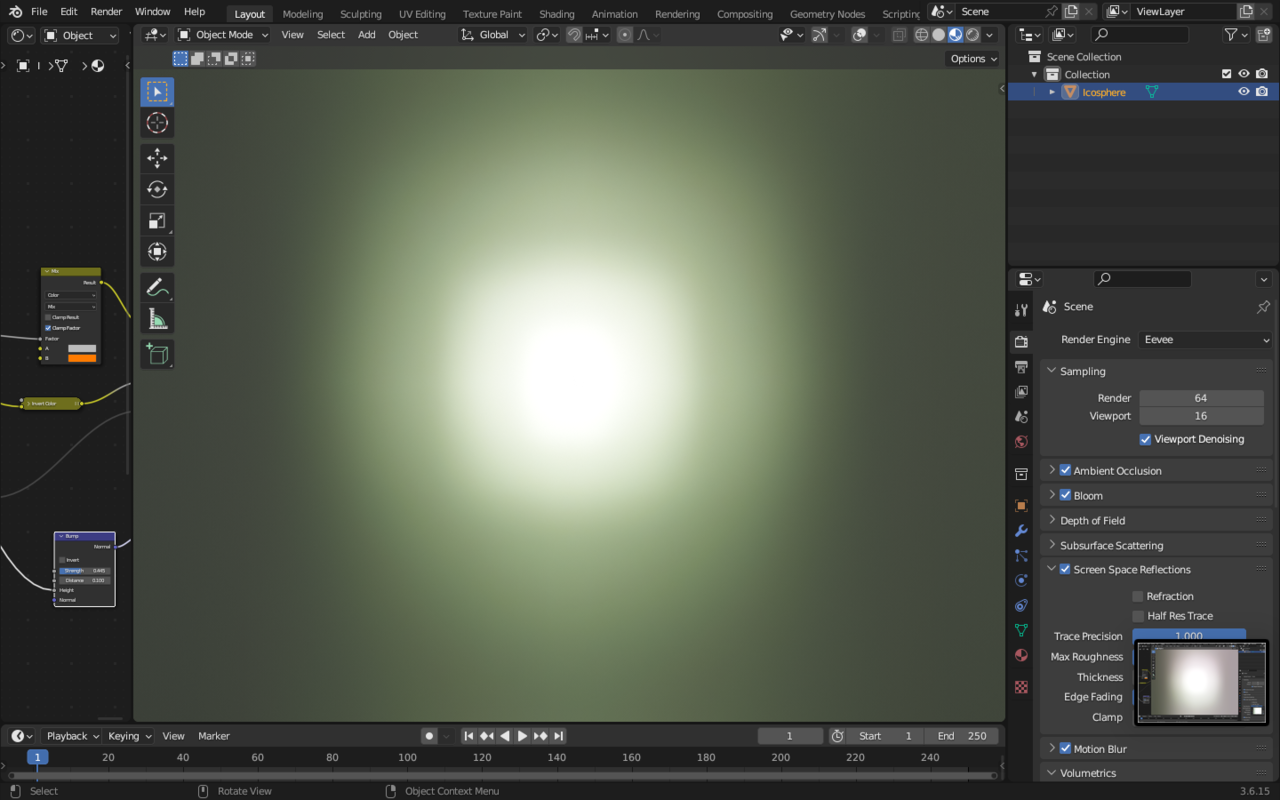Select the Transform tool
The width and height of the screenshot is (1280, 800).
[157, 251]
